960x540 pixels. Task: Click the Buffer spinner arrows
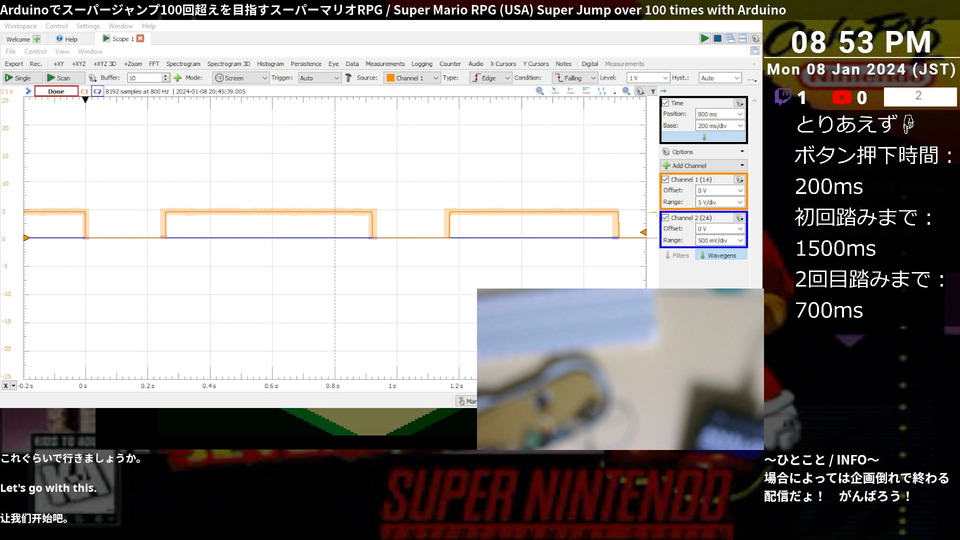[x=165, y=78]
